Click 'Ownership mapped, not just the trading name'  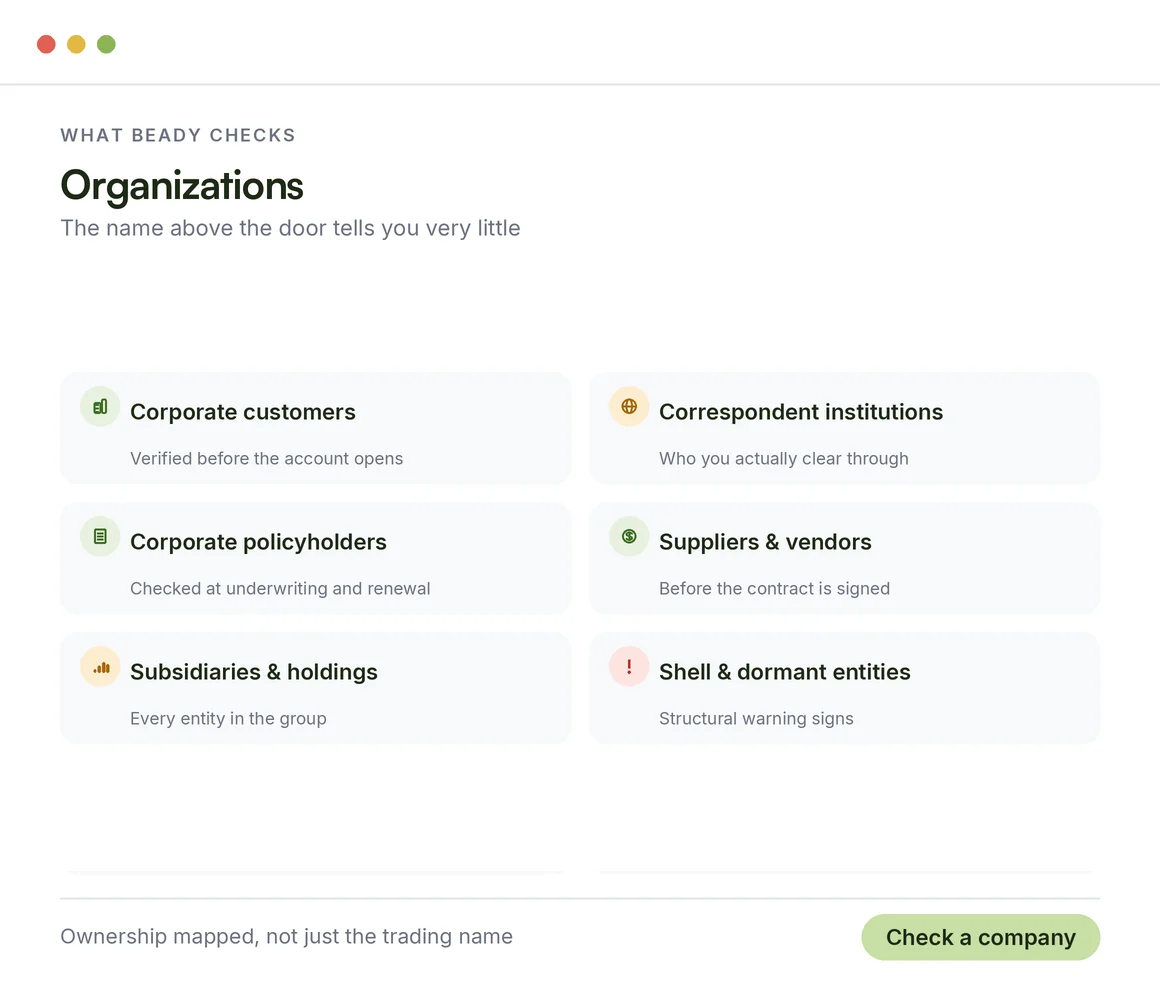pos(286,936)
